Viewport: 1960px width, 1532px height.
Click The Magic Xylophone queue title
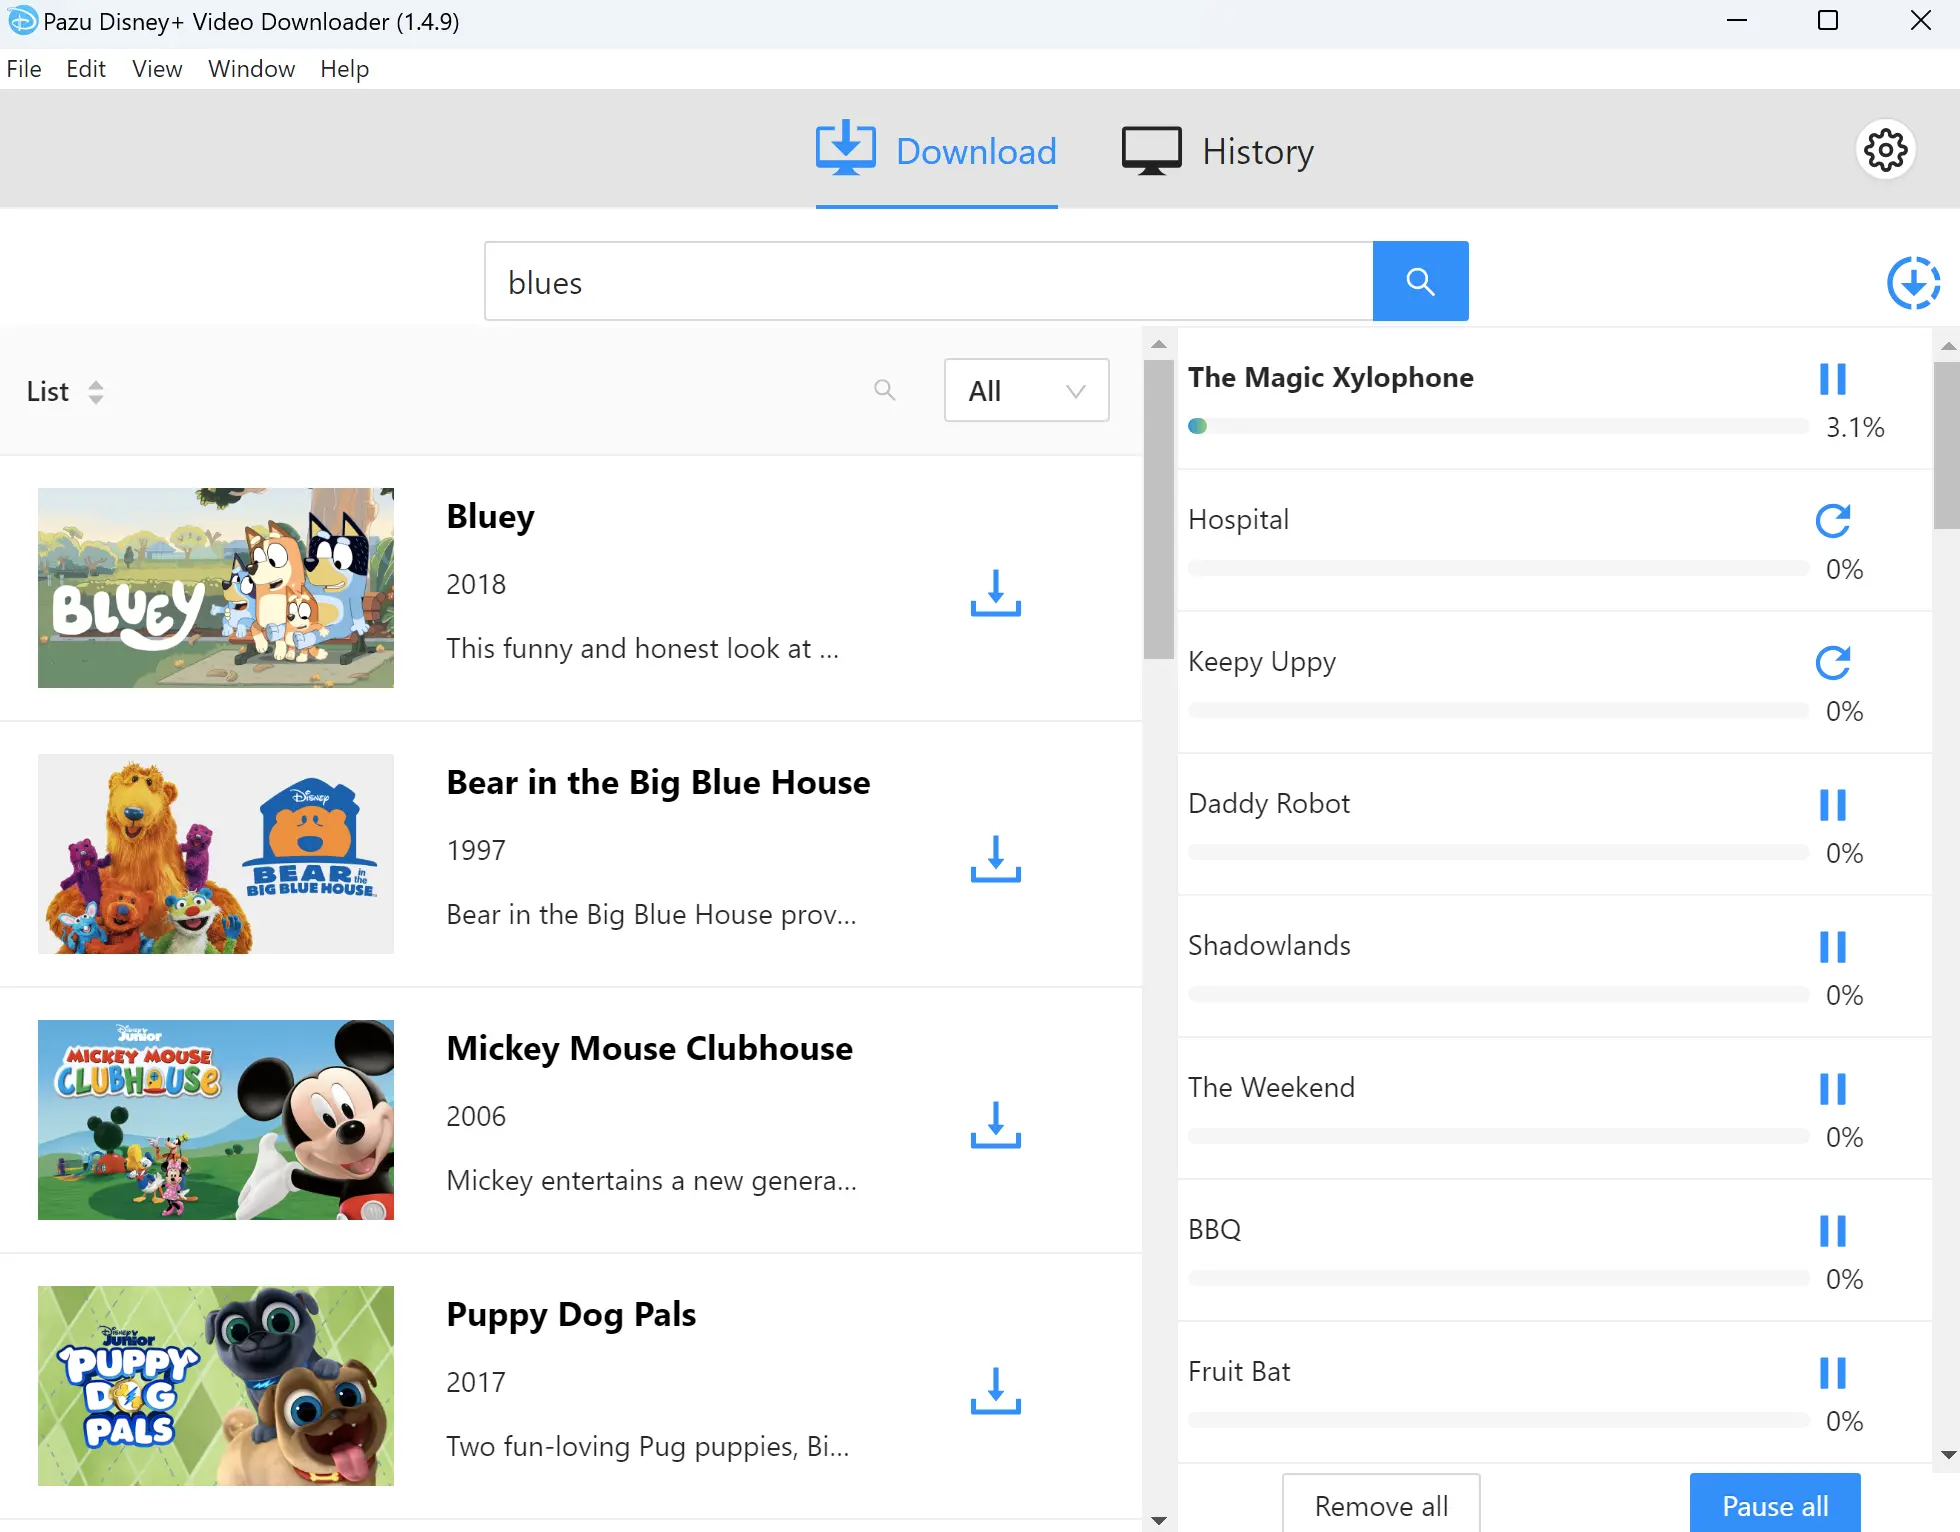pyautogui.click(x=1330, y=377)
